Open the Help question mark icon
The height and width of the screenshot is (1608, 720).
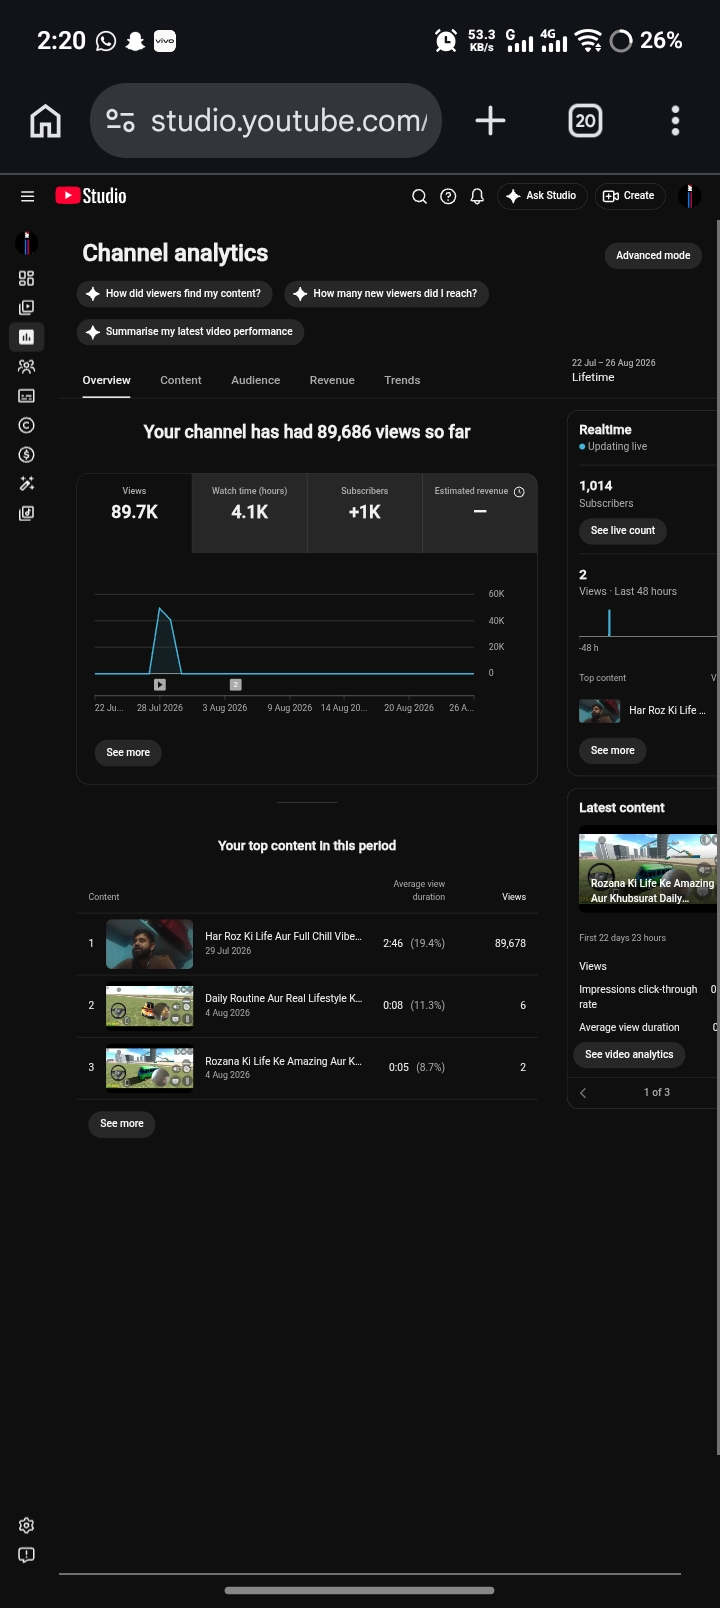[448, 196]
